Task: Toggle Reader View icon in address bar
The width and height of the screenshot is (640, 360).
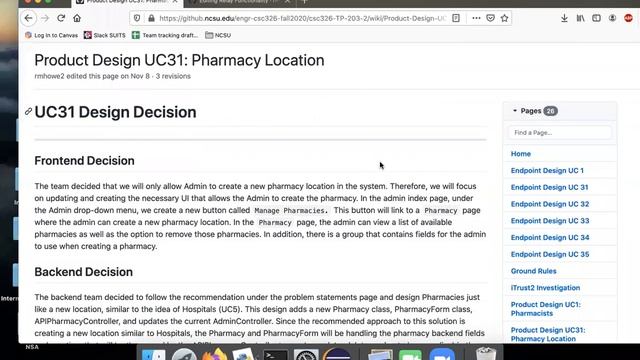Action: tap(456, 18)
